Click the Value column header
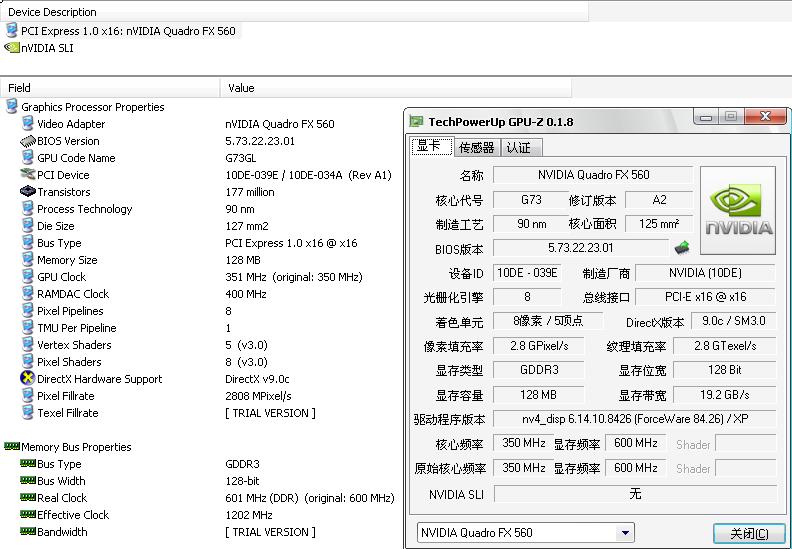This screenshot has height=549, width=792. click(x=396, y=88)
